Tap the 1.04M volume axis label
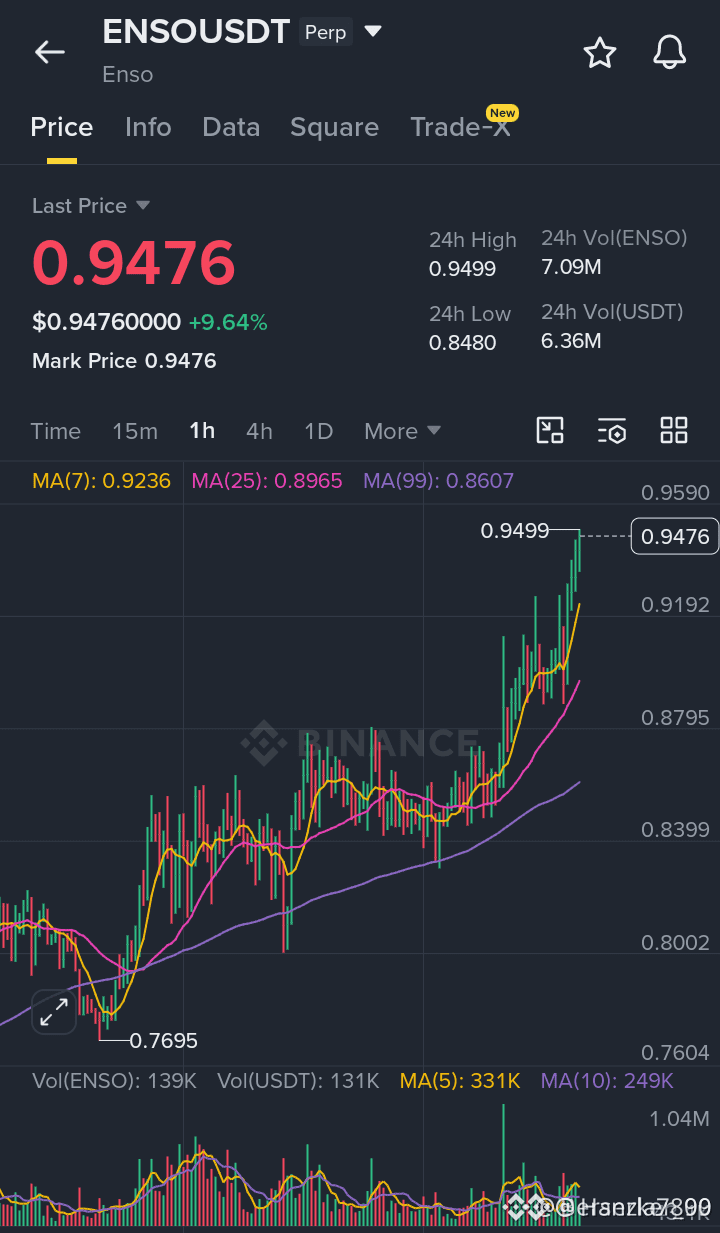This screenshot has height=1233, width=720. pos(679,1118)
